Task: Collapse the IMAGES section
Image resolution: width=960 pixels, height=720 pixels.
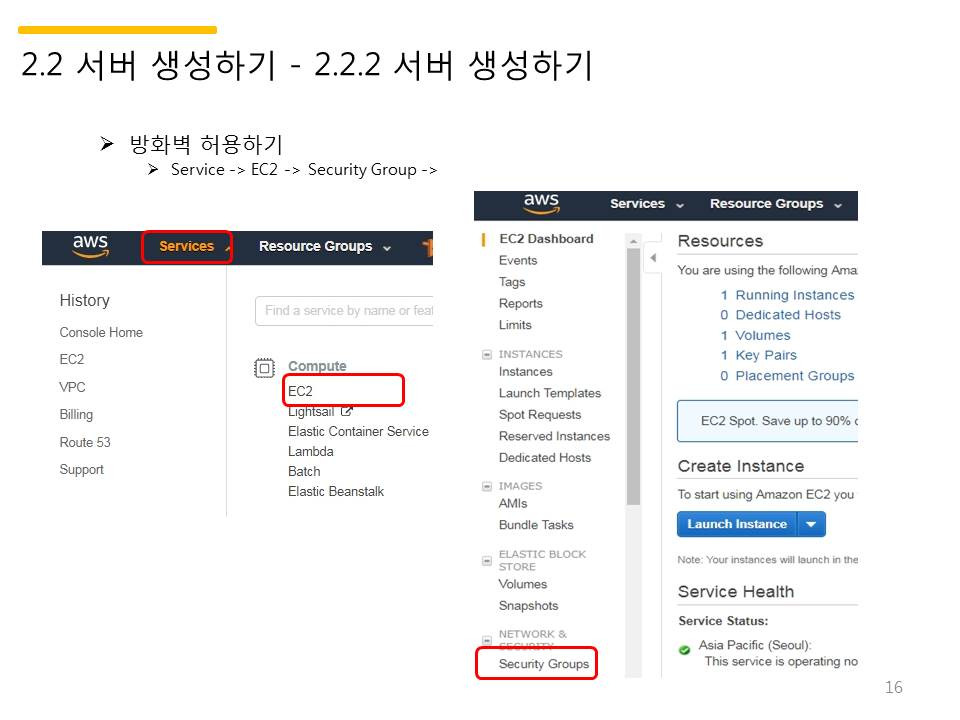Action: point(487,487)
